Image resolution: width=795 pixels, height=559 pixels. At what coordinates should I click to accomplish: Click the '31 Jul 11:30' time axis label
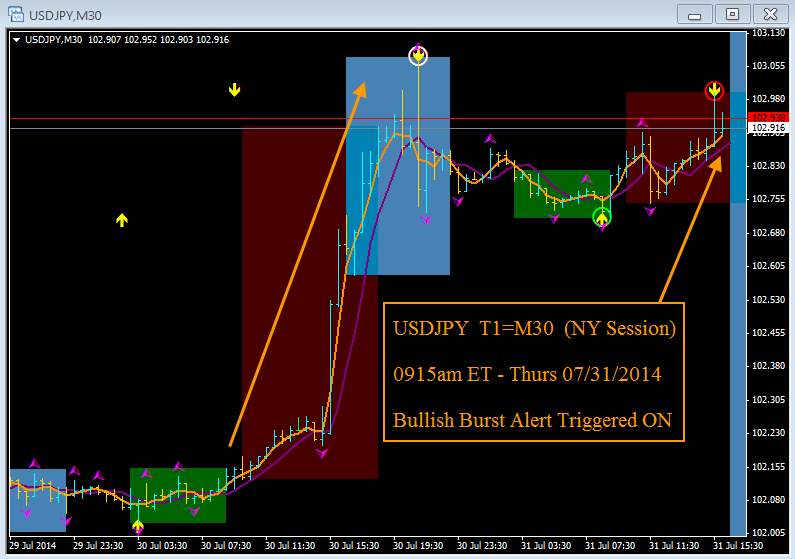click(x=674, y=546)
